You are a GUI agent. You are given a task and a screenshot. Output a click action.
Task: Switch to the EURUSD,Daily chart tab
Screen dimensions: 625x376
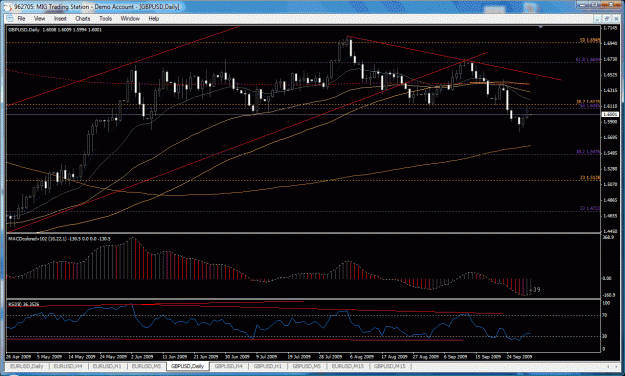point(27,366)
